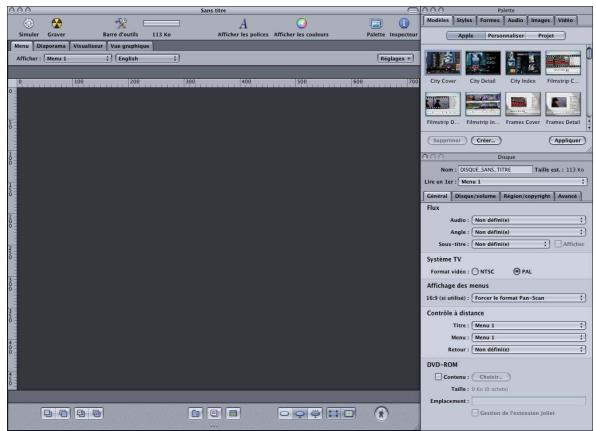The height and width of the screenshot is (431, 596).
Task: Click toolbar hide pill in Sans titre titlebar
Action: tap(412, 10)
